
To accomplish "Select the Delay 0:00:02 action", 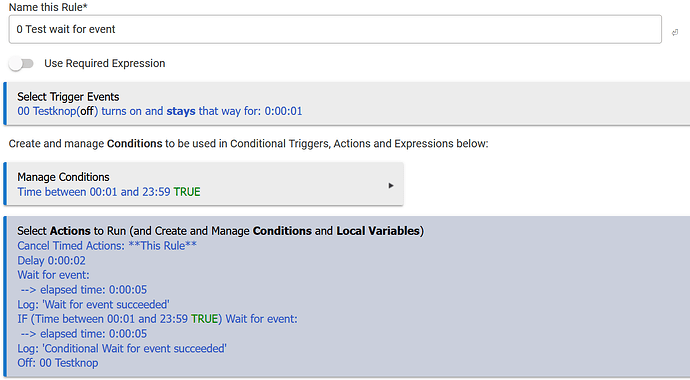I will [x=51, y=261].
